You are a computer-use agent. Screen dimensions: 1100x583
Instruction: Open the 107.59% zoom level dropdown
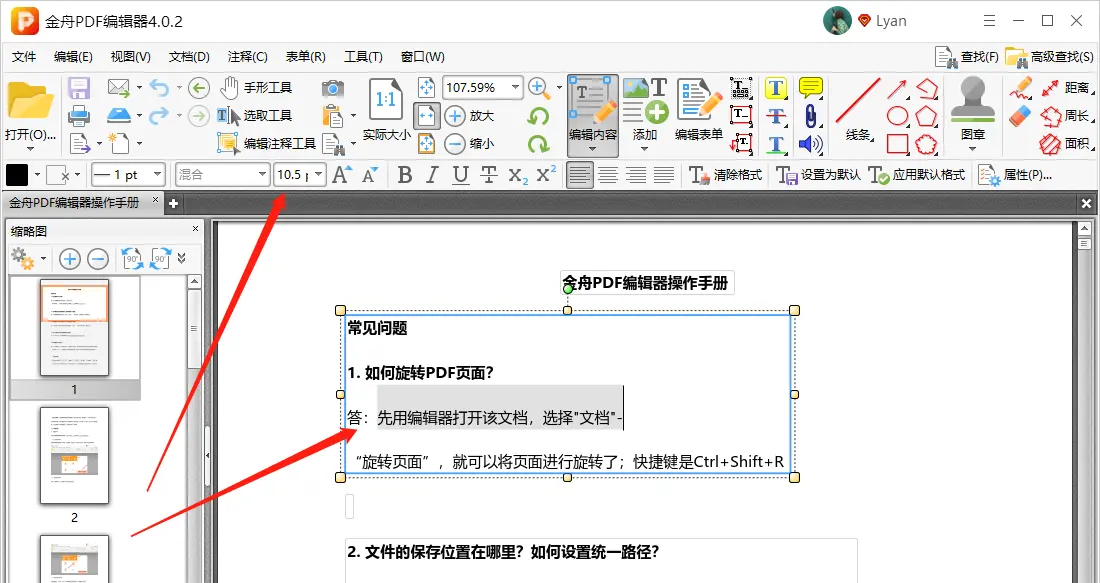click(x=516, y=88)
